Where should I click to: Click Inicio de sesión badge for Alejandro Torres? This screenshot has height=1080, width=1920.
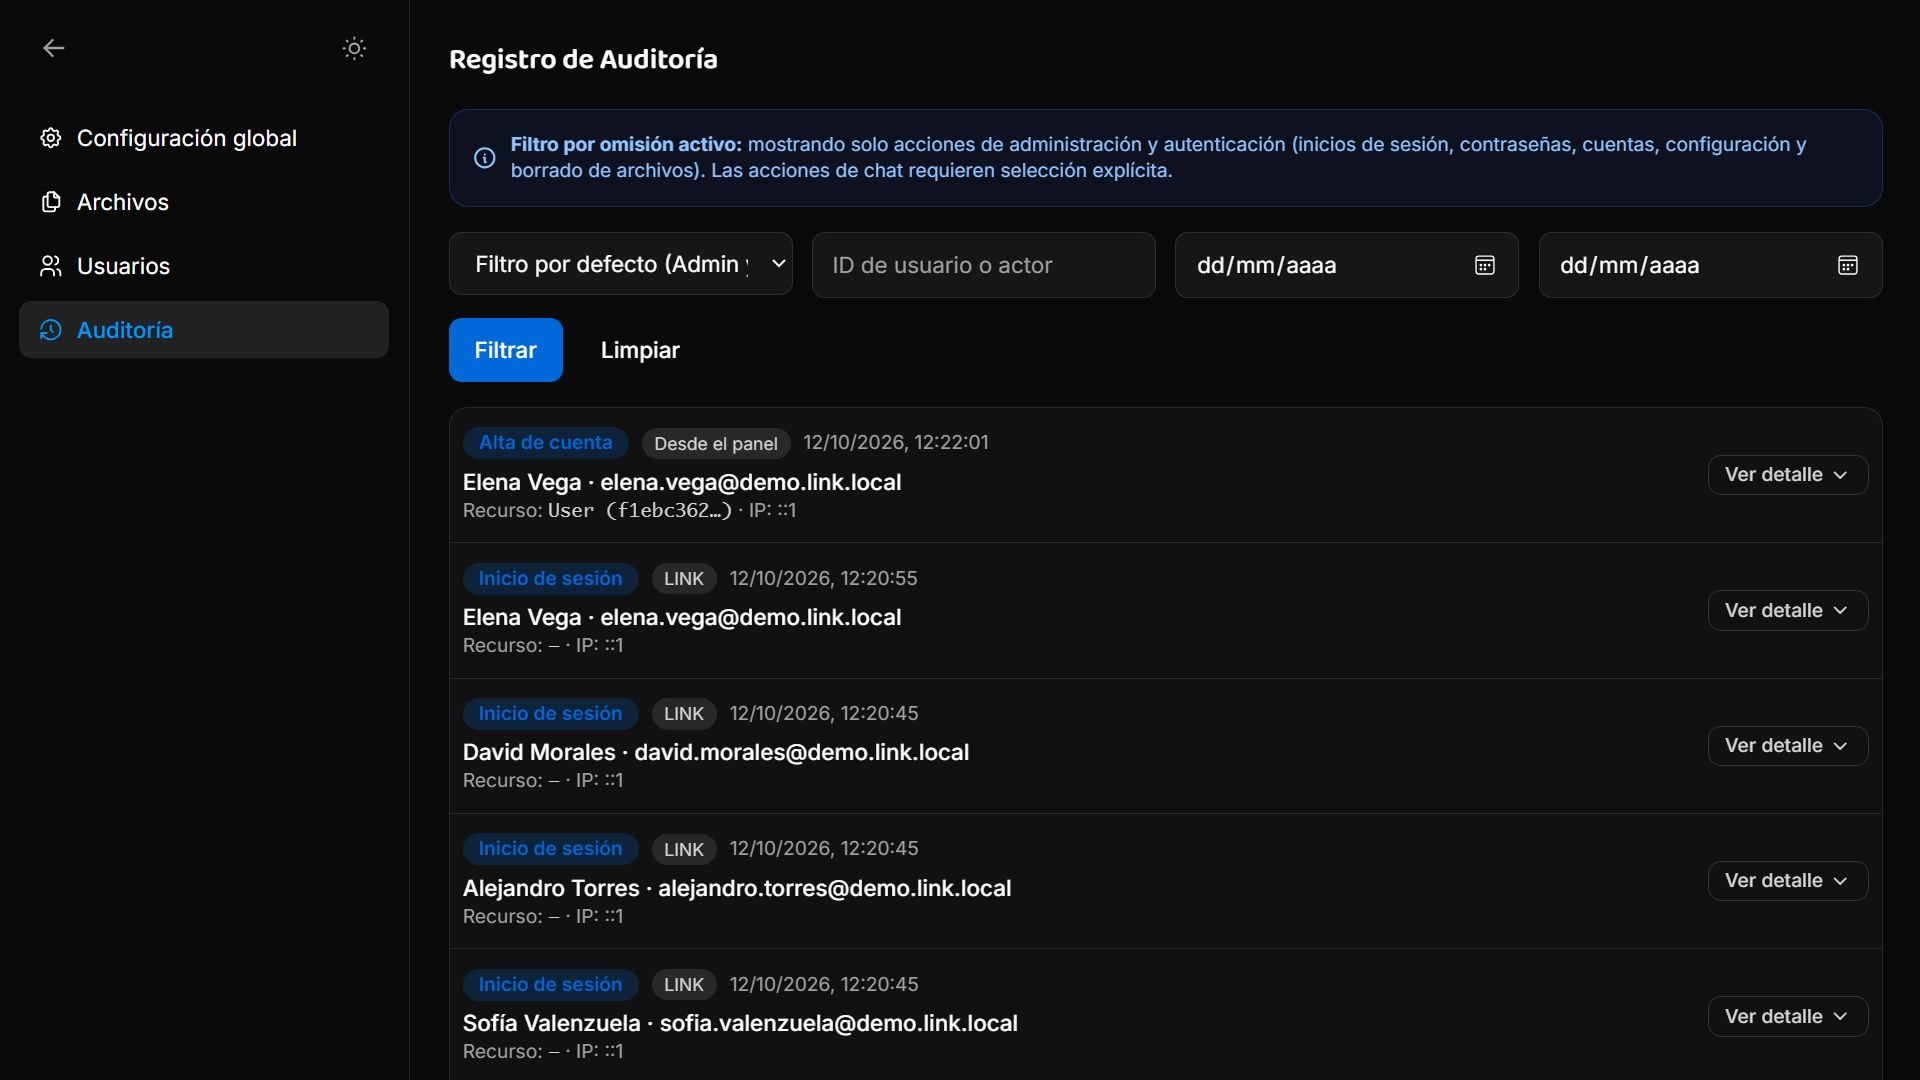click(550, 849)
